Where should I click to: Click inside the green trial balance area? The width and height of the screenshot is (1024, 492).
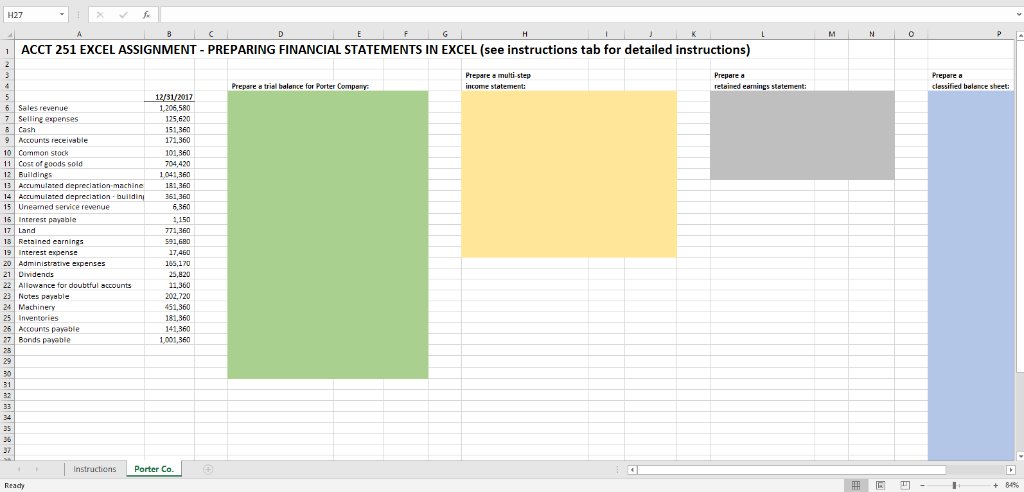click(328, 235)
